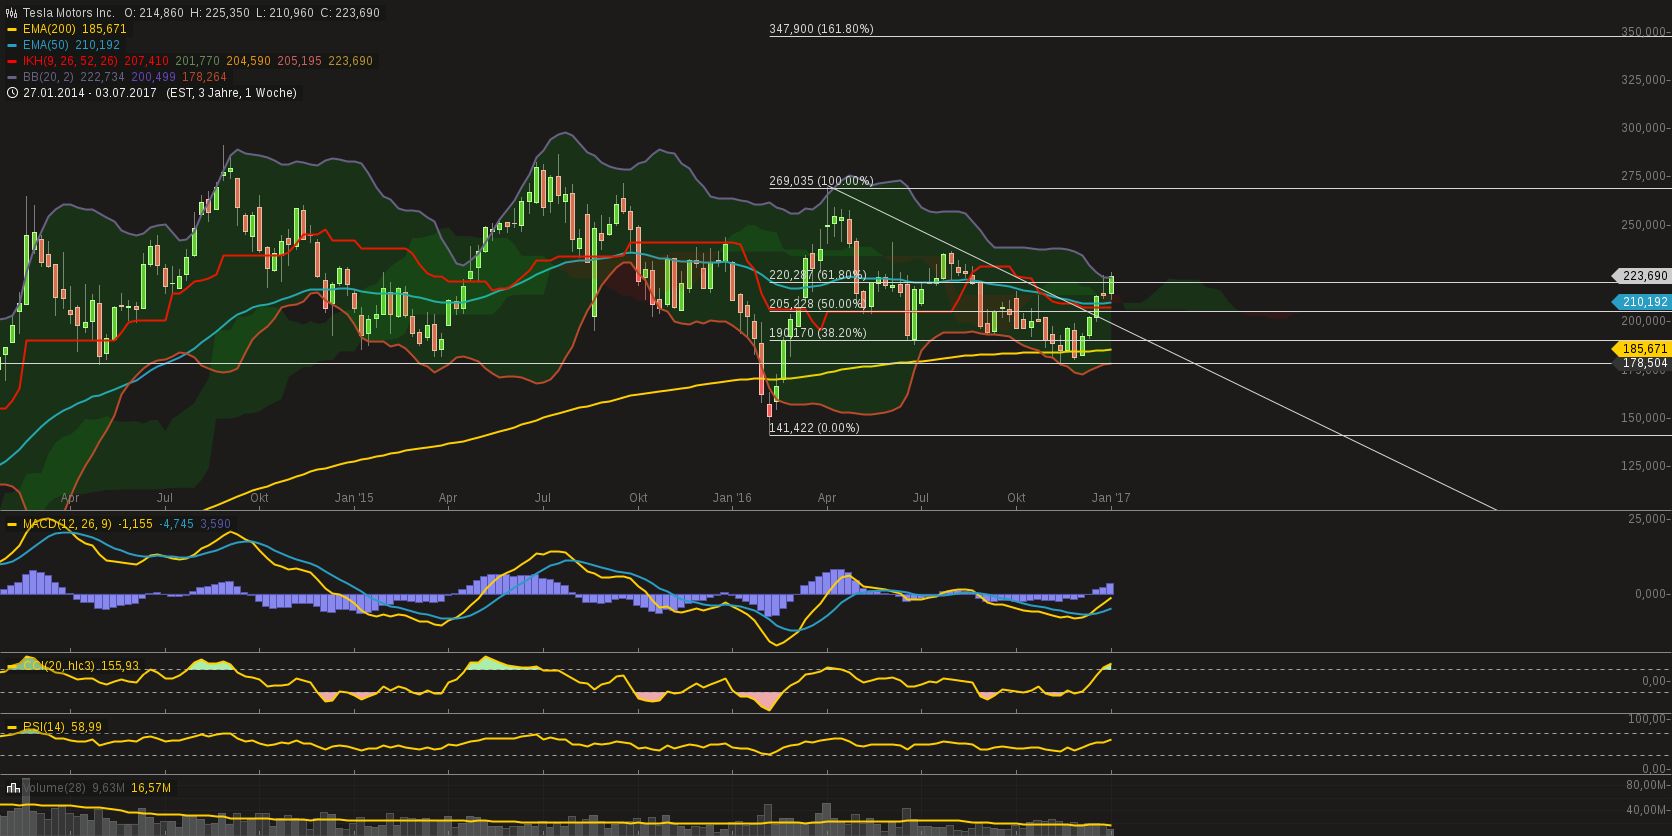Click the yellow RSI(14) legend marker
This screenshot has width=1672, height=836.
click(12, 727)
